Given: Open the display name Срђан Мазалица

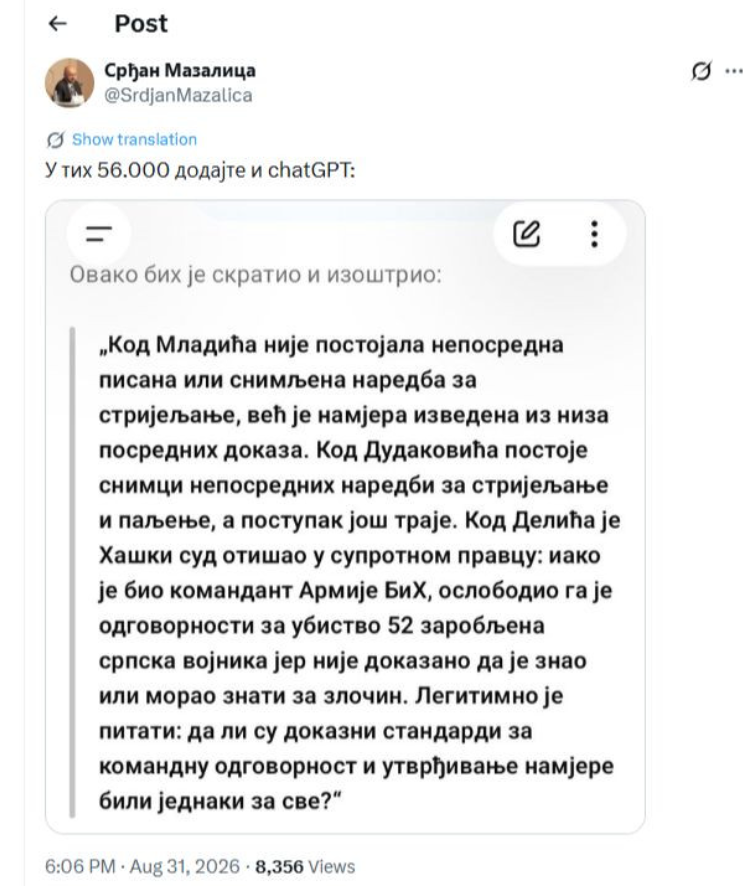Looking at the screenshot, I should (180, 71).
